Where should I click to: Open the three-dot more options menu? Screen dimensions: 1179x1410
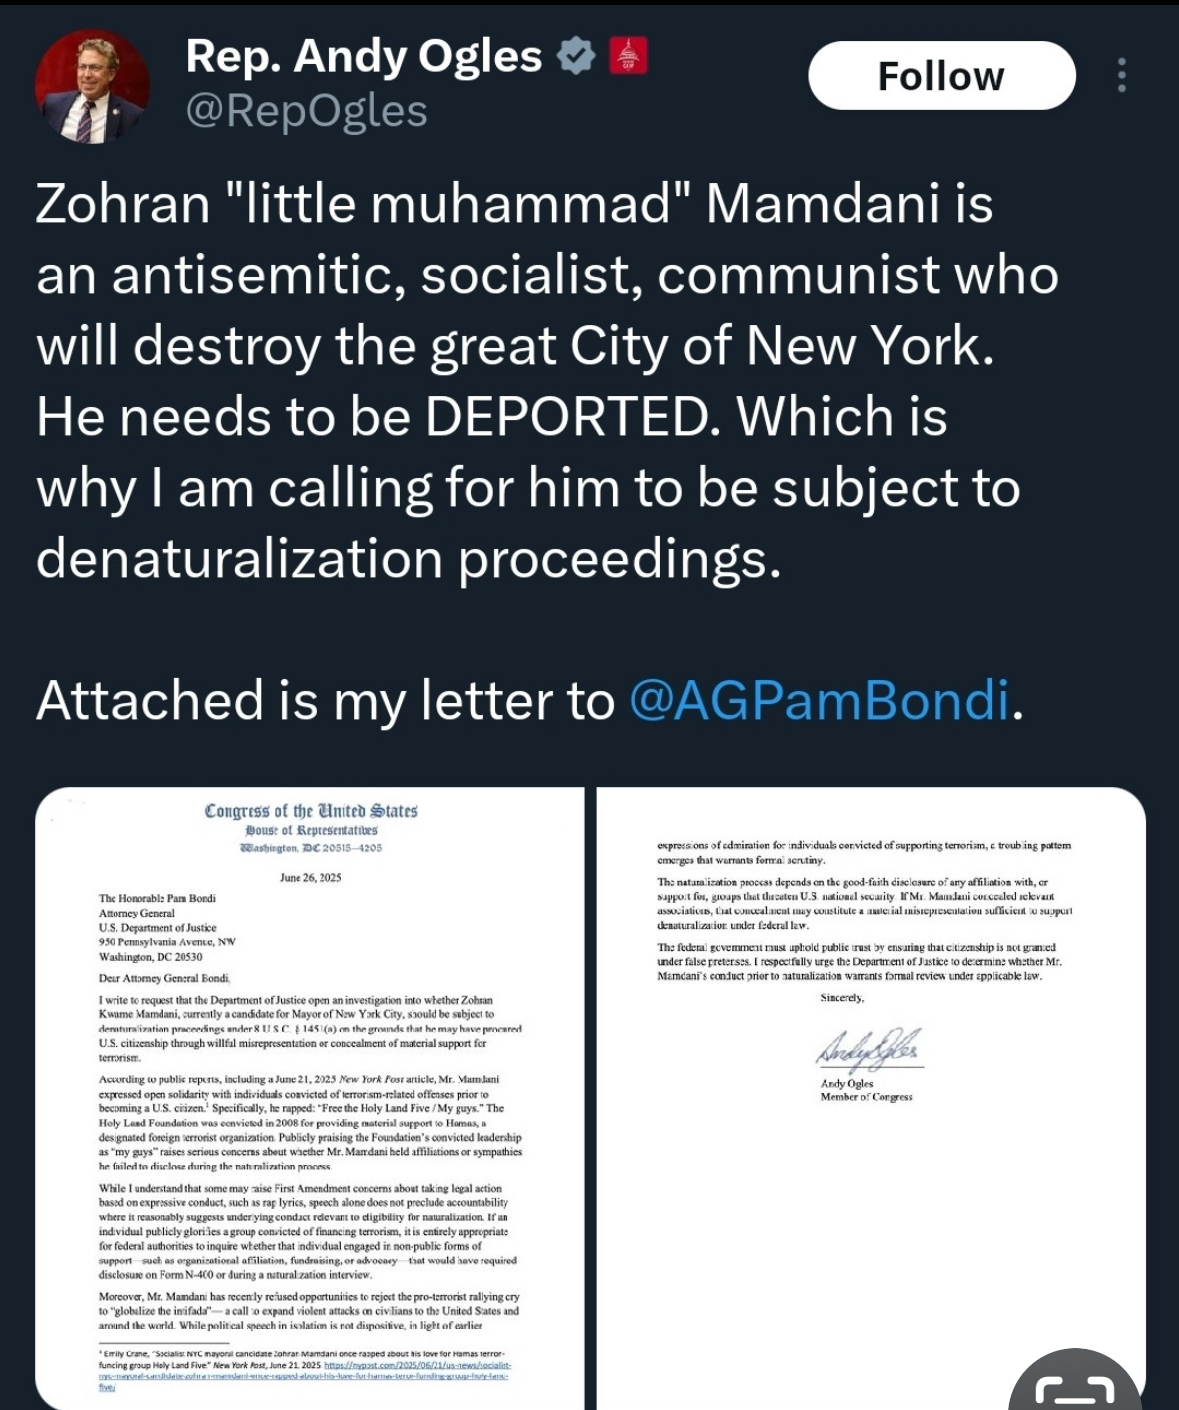pos(1121,76)
